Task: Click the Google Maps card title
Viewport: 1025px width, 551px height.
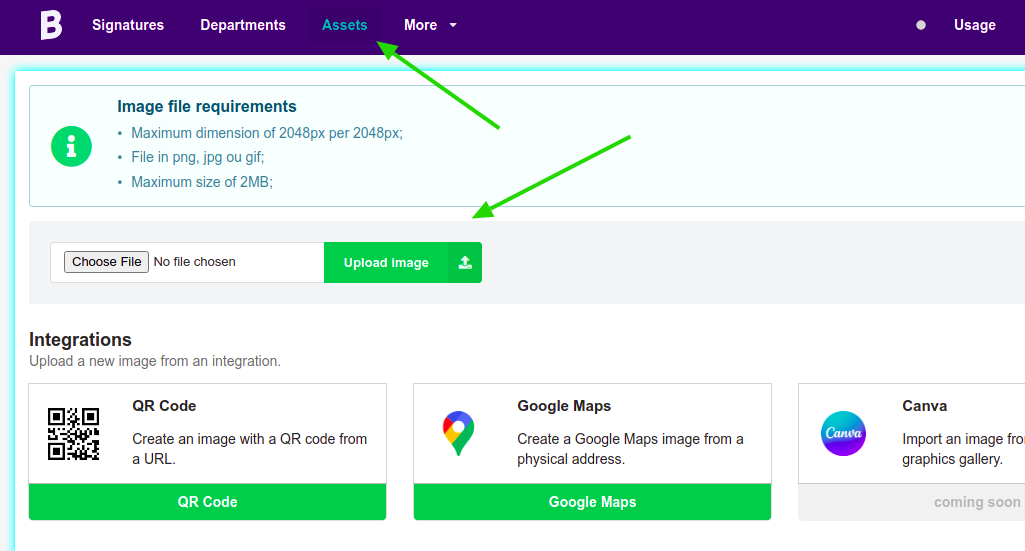Action: pos(564,406)
